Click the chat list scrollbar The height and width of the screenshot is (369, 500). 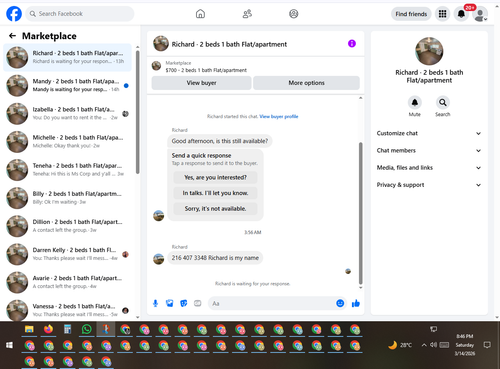point(138,112)
